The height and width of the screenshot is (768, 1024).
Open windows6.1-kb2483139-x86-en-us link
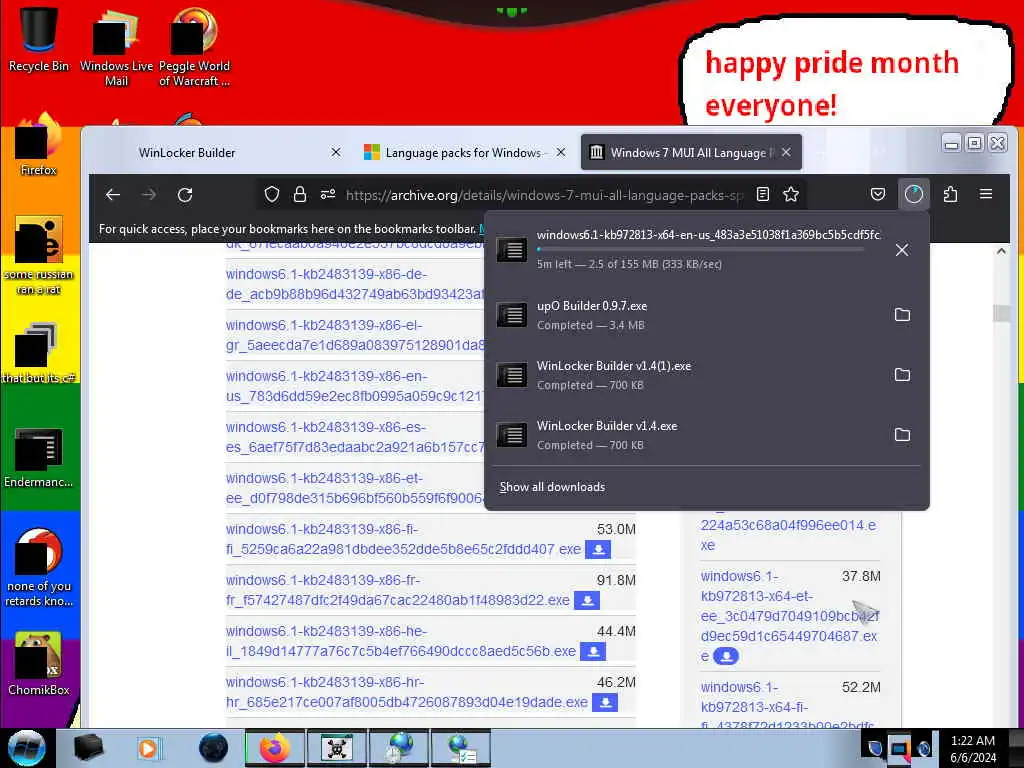tap(356, 386)
